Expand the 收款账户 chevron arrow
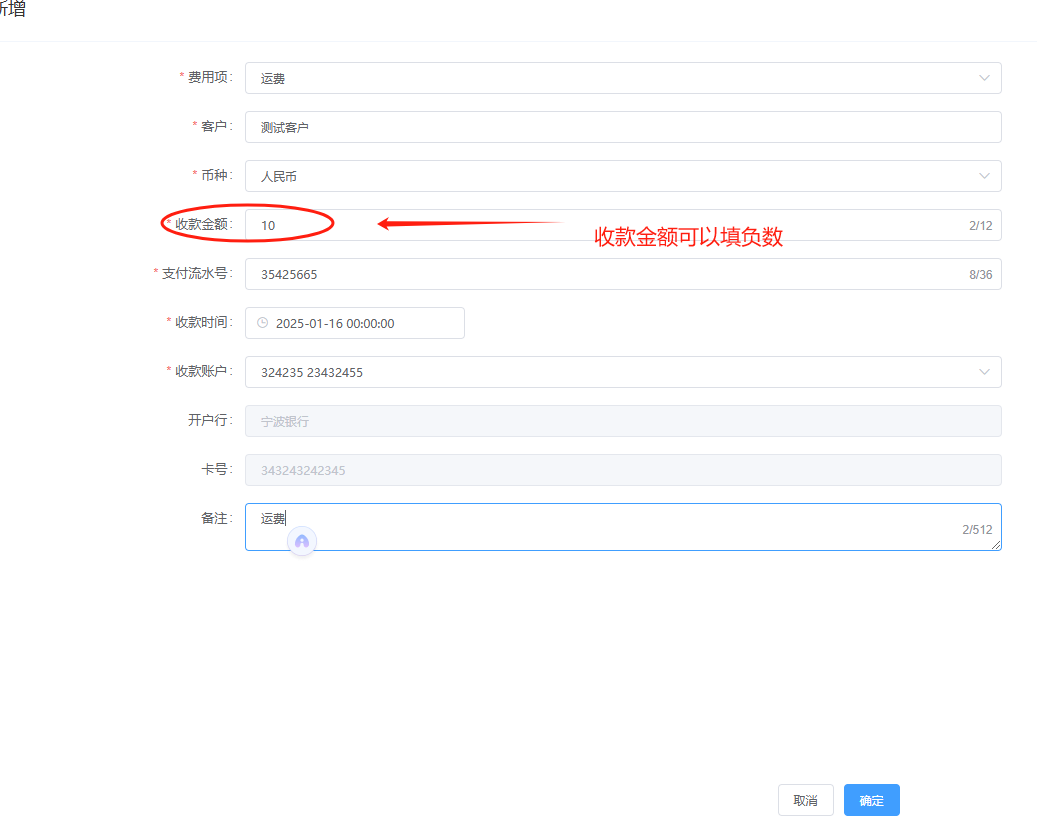 pos(984,372)
